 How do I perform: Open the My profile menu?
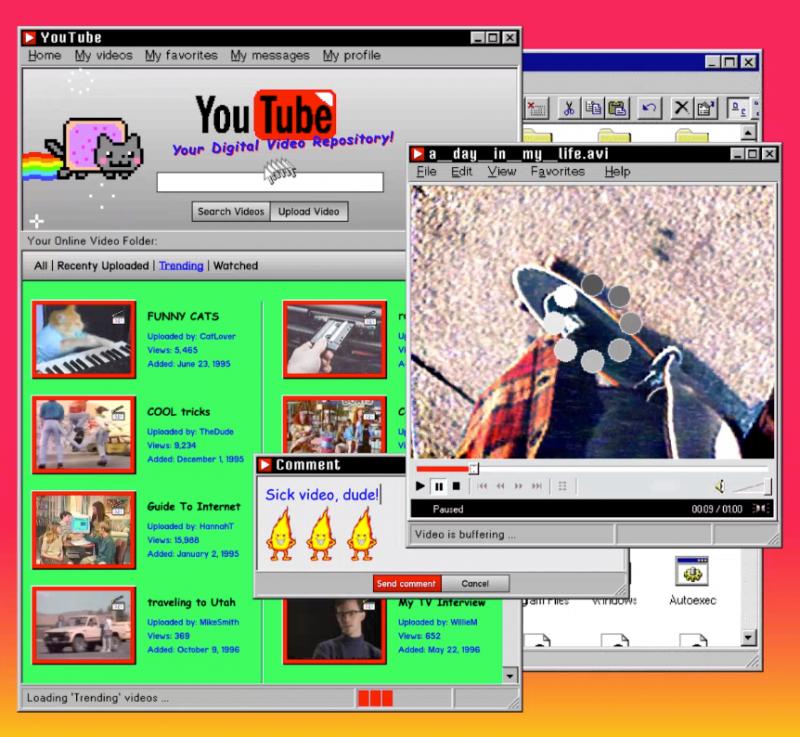(352, 55)
